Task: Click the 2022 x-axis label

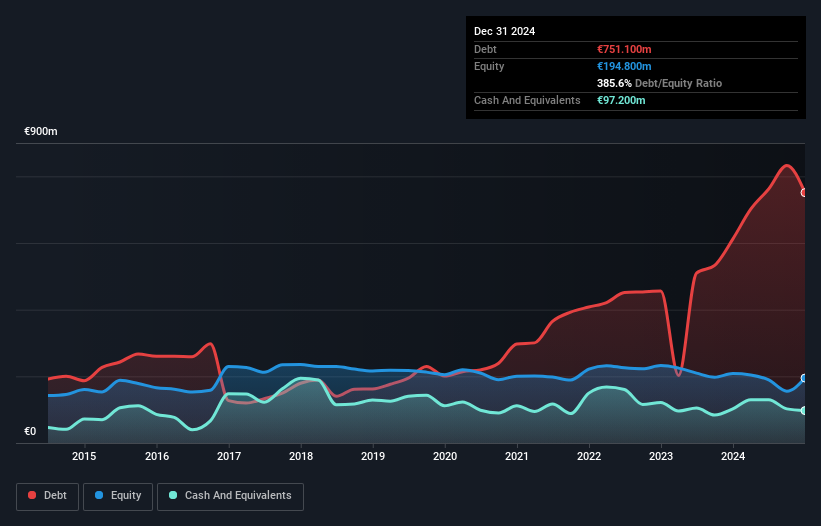Action: (589, 456)
